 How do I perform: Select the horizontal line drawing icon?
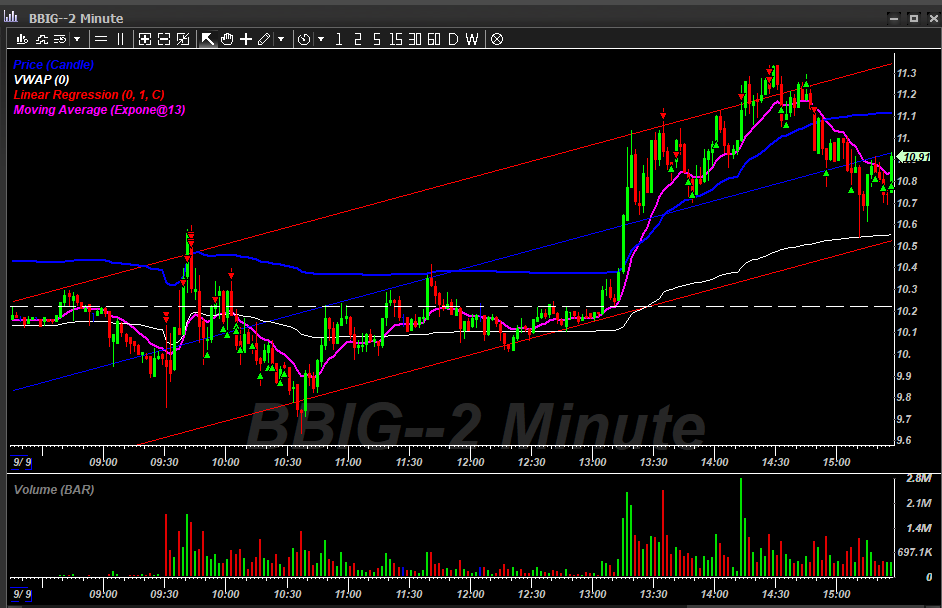pyautogui.click(x=99, y=39)
